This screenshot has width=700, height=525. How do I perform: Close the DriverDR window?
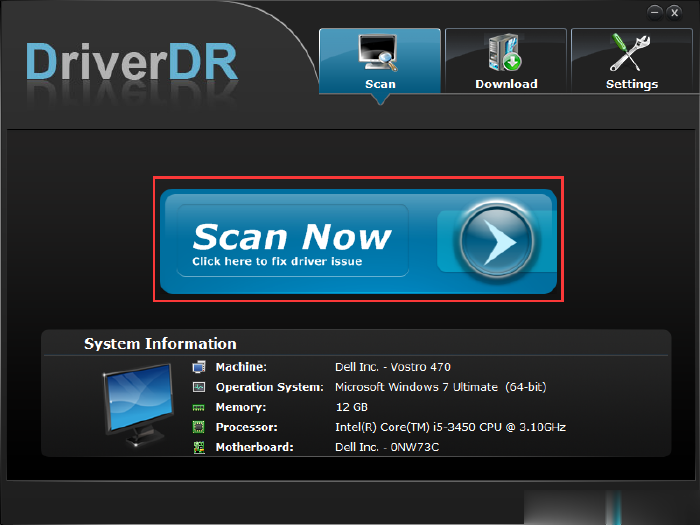675,12
